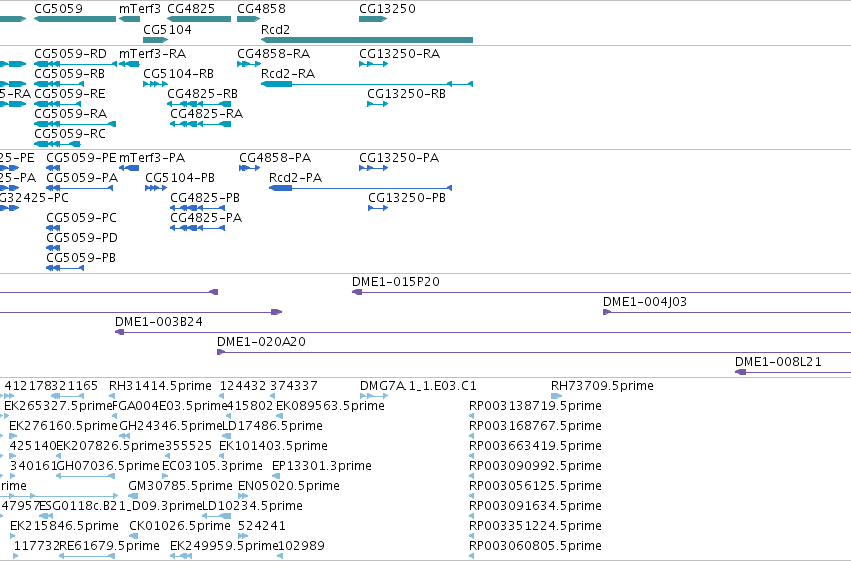Select the LD10234.5prime EST label
This screenshot has height=561, width=851.
coord(253,507)
